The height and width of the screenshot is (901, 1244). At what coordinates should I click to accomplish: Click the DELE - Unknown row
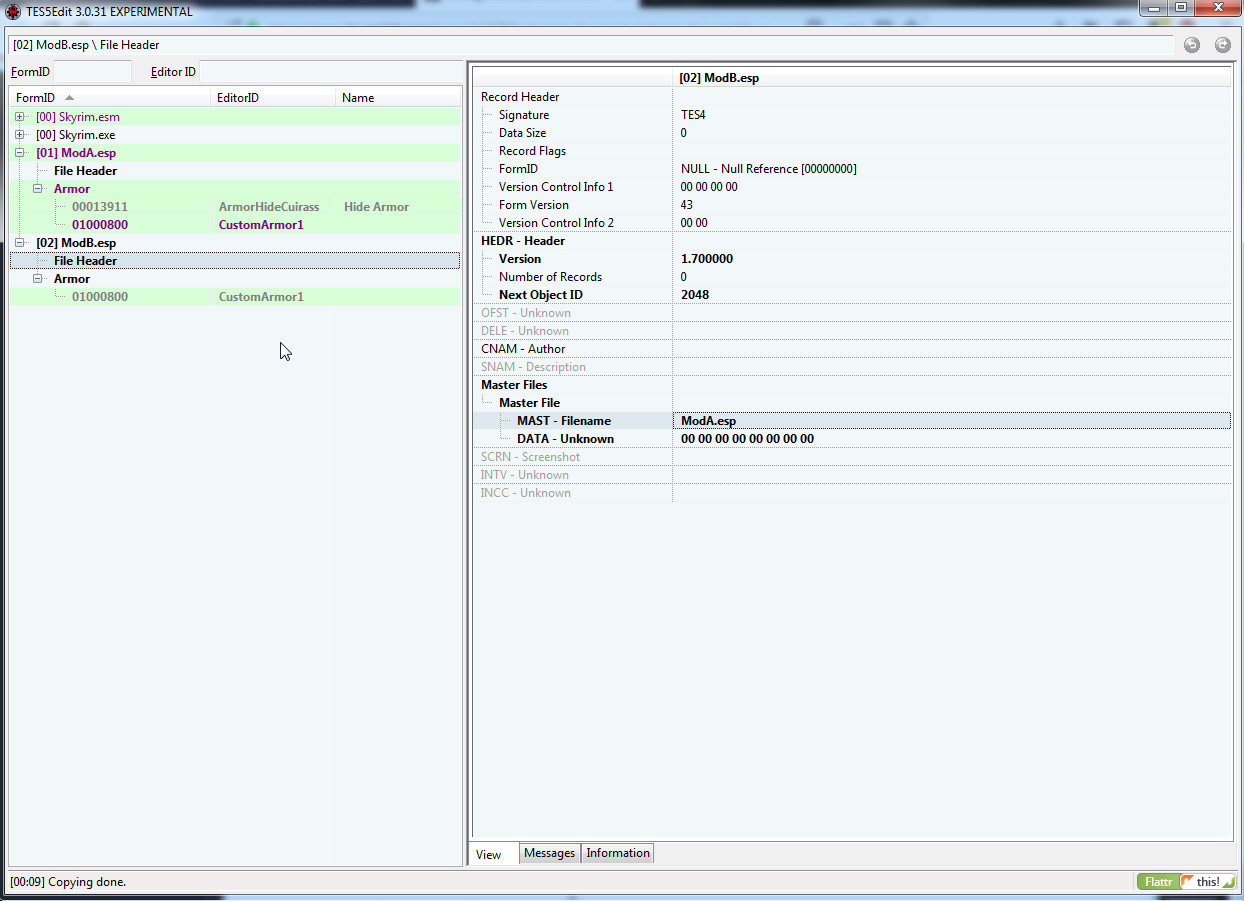click(x=852, y=331)
